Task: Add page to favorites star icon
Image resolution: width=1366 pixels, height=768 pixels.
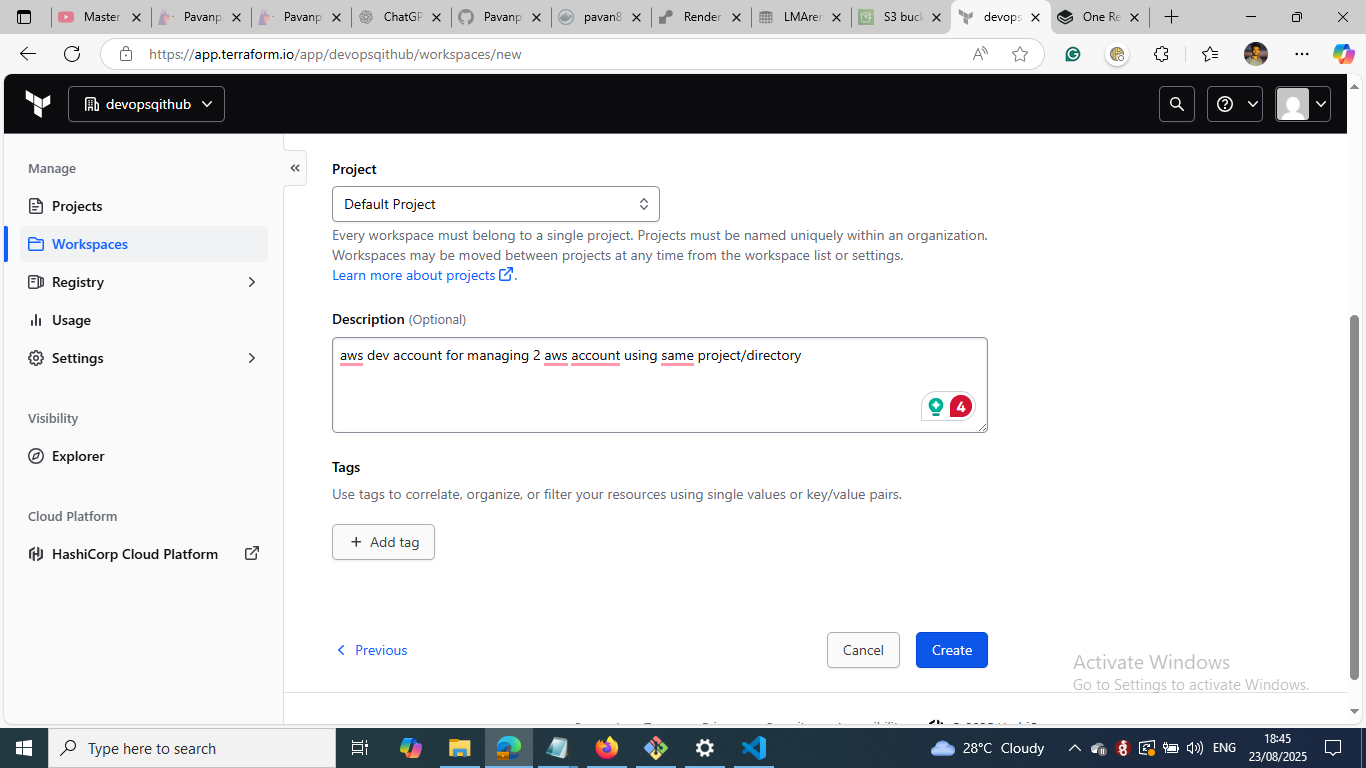Action: [x=1019, y=54]
